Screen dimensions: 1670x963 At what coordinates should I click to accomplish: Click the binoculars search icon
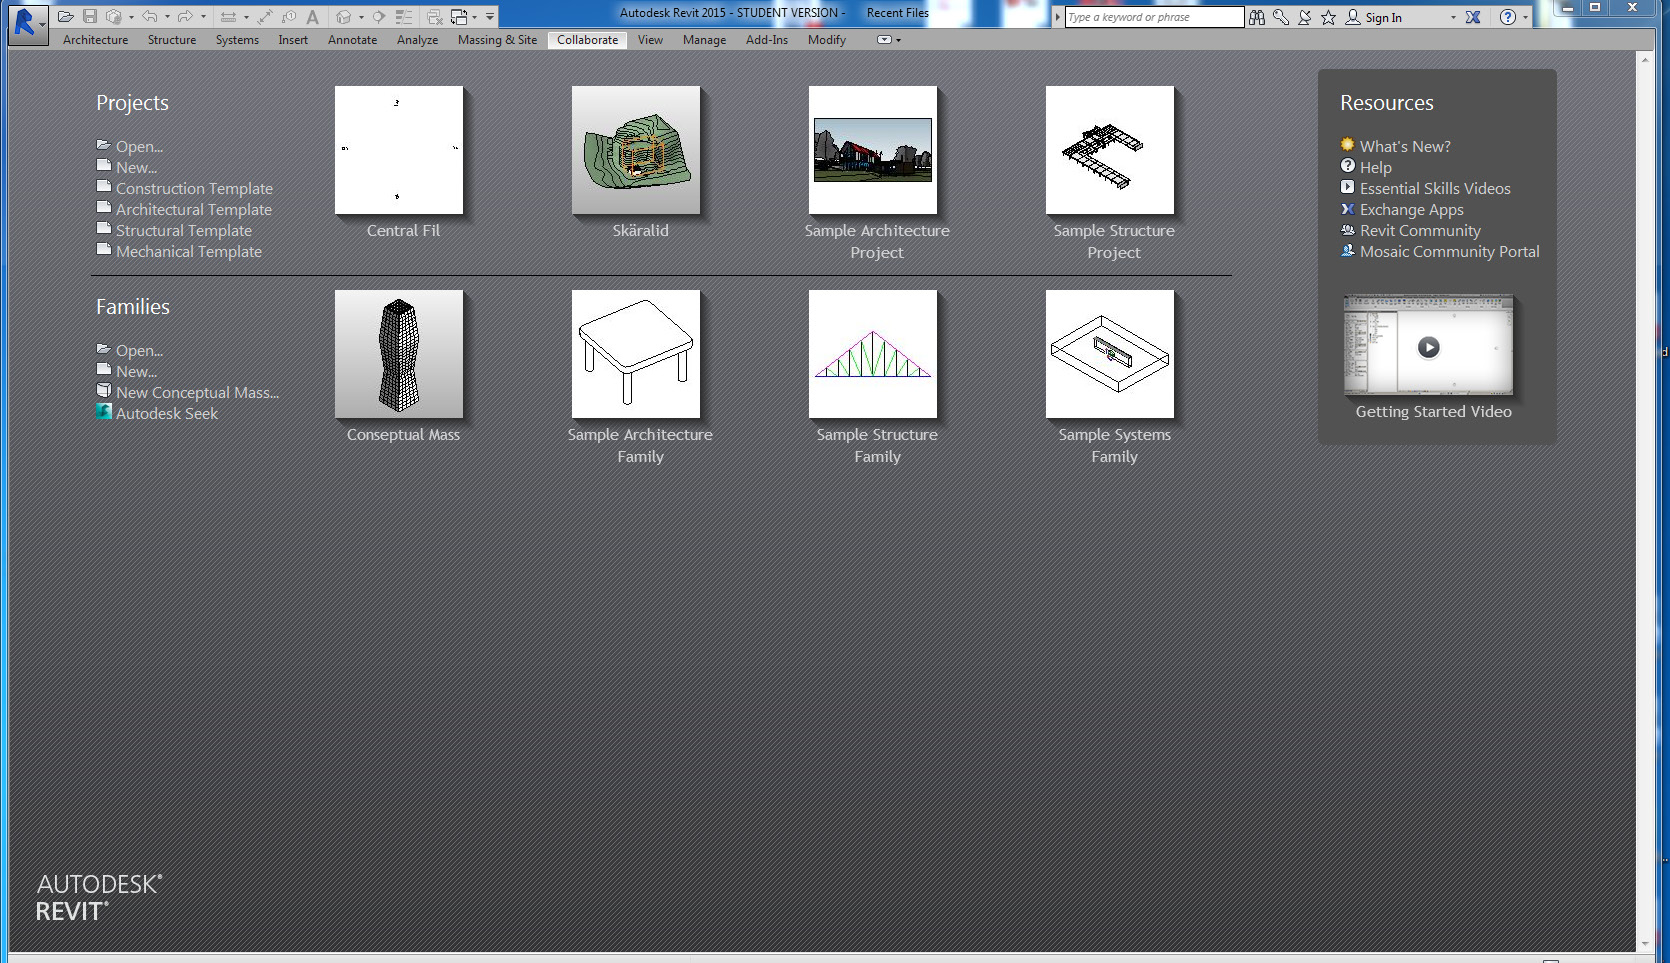(x=1257, y=17)
